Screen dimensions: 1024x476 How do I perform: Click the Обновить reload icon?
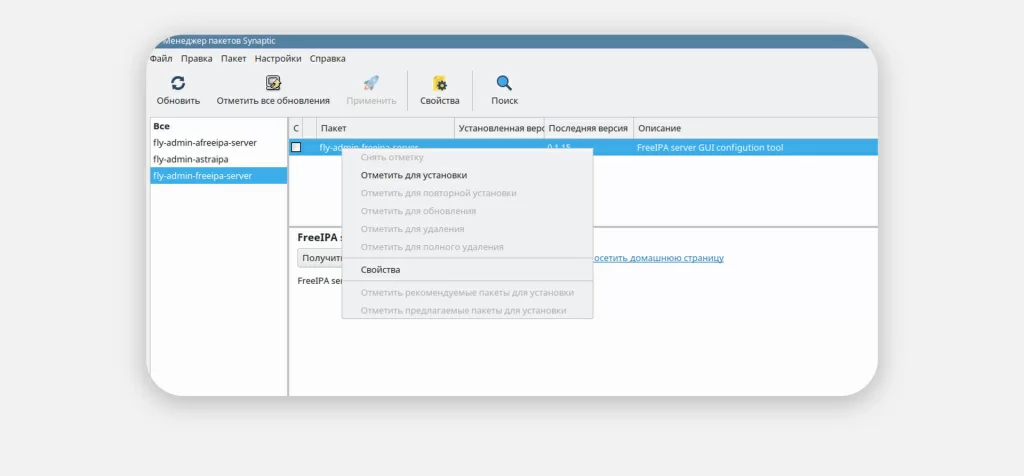tap(178, 84)
